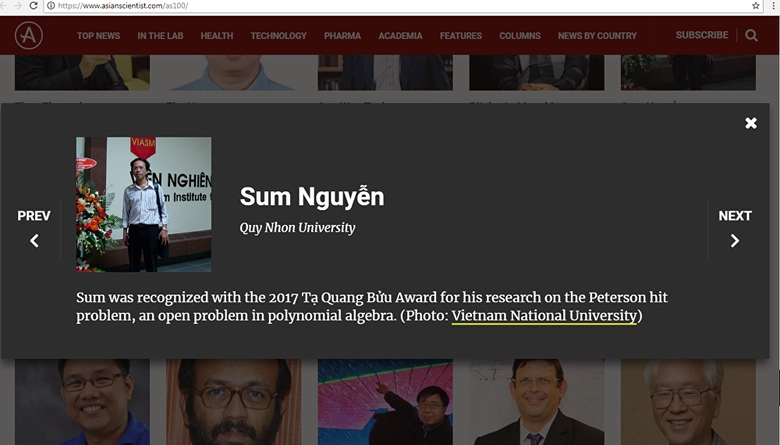Click the URL address bar
The height and width of the screenshot is (445, 780).
tap(400, 6)
